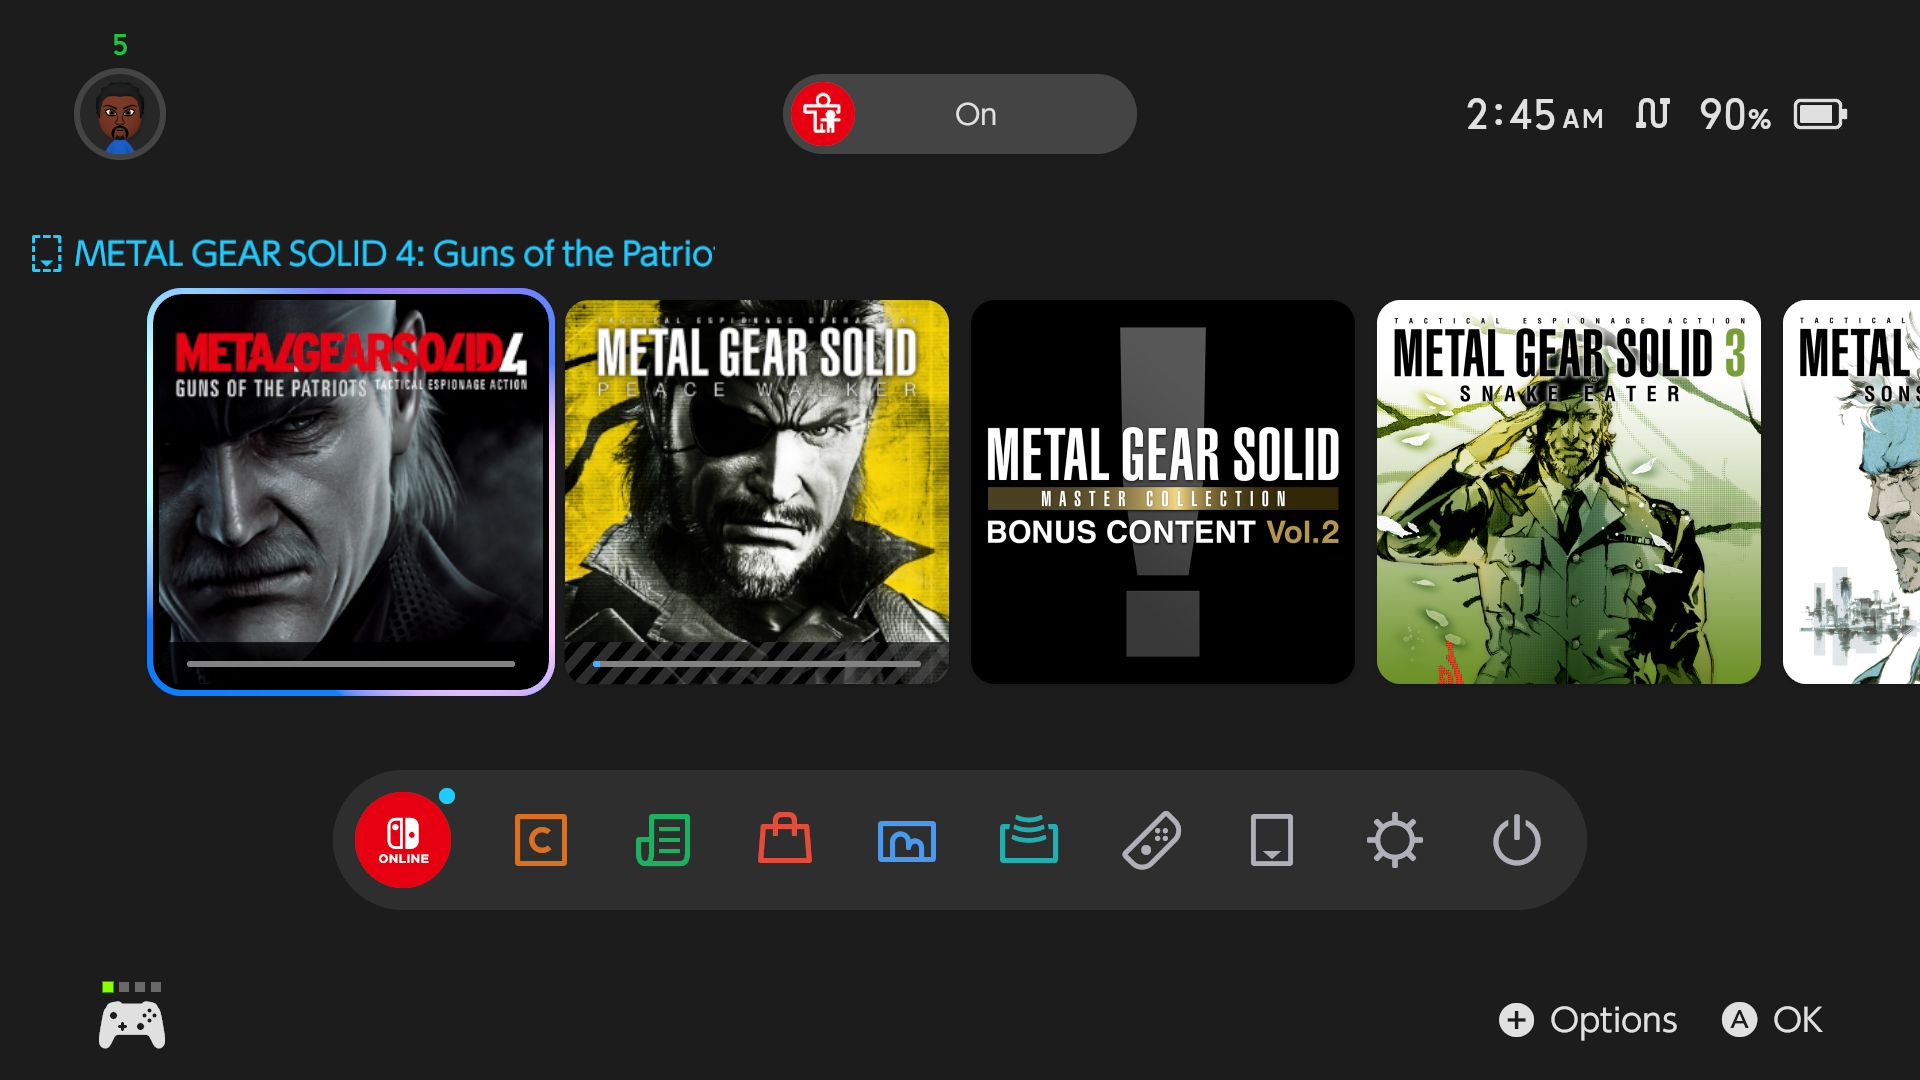Open the News icon

(663, 840)
